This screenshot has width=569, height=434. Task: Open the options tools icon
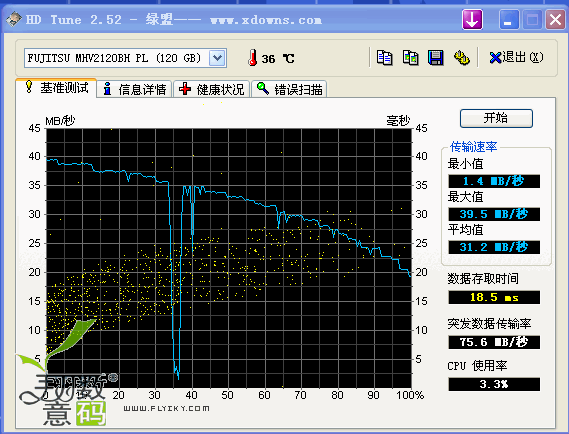pos(462,58)
